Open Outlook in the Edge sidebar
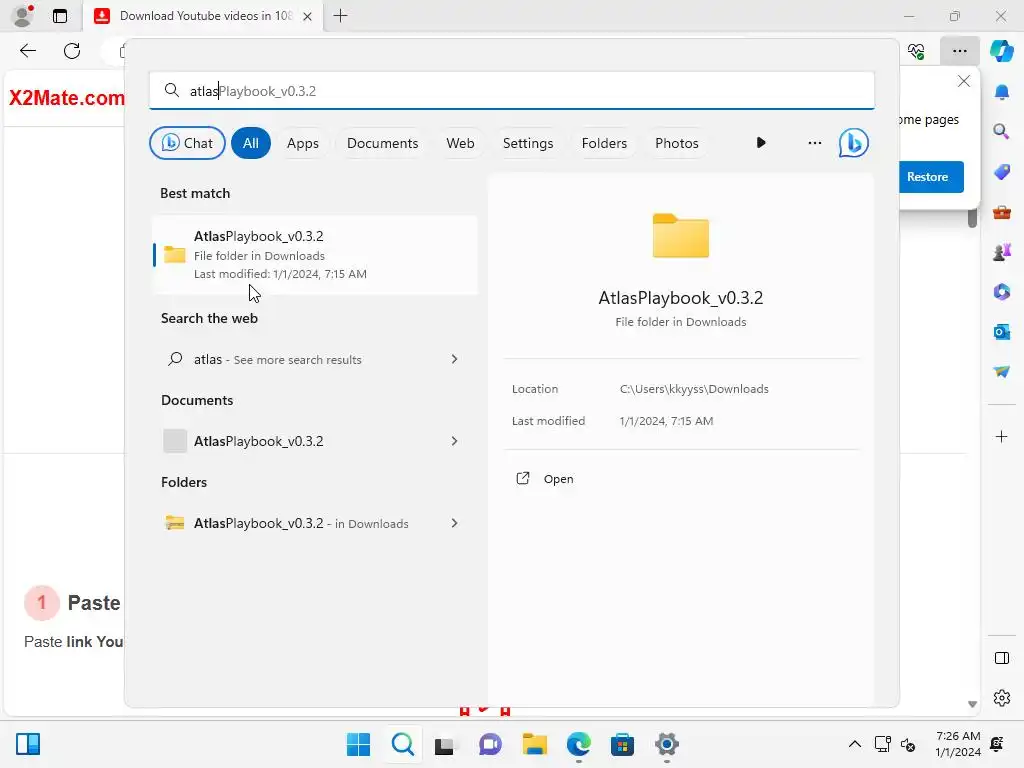Screen dimensions: 1024x768 pyautogui.click(x=1001, y=332)
